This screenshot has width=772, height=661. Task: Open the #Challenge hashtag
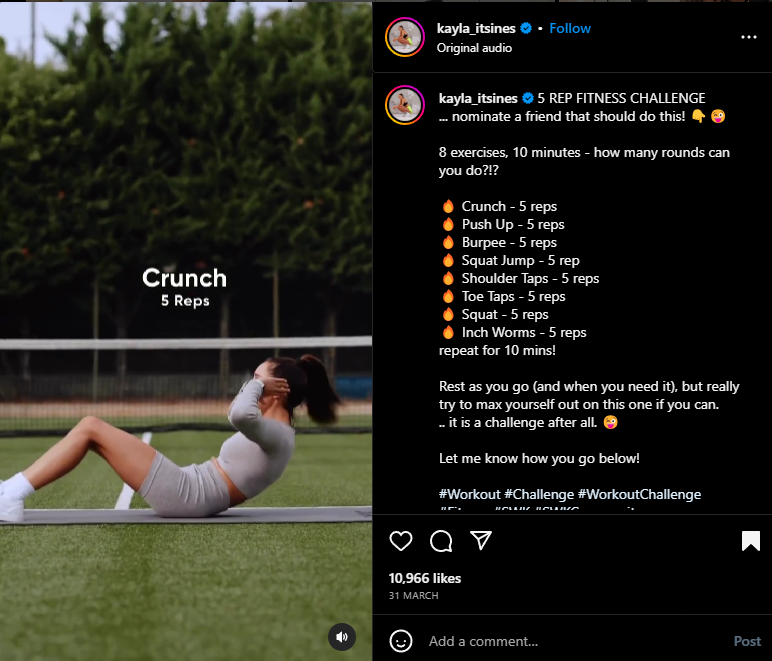click(x=539, y=494)
